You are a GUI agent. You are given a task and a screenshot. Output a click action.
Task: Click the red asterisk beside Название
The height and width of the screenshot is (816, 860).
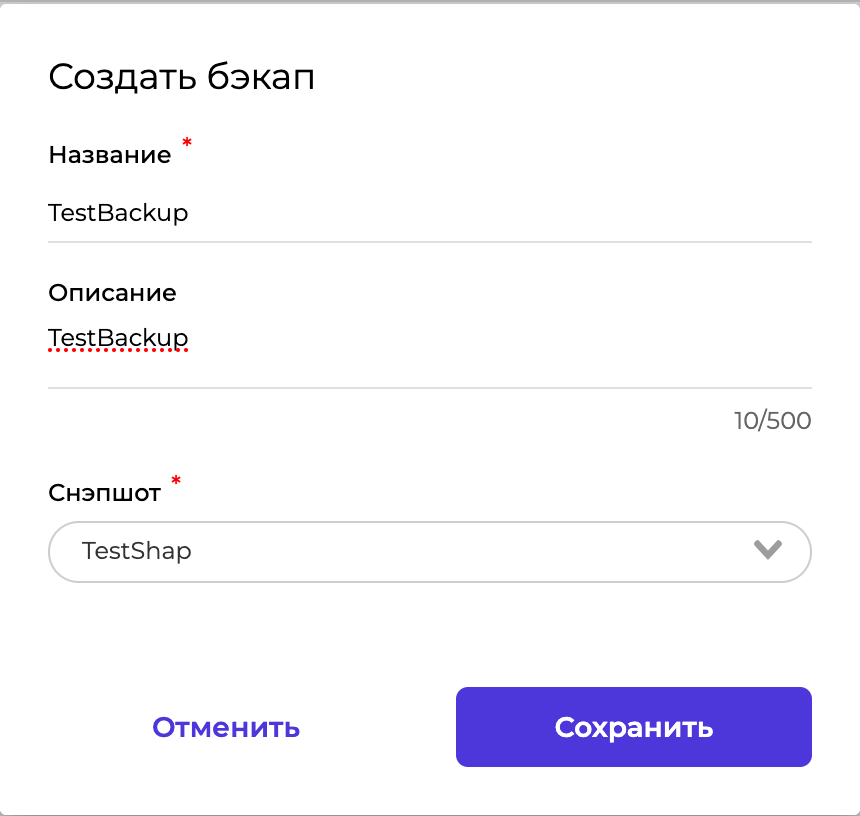click(x=187, y=145)
